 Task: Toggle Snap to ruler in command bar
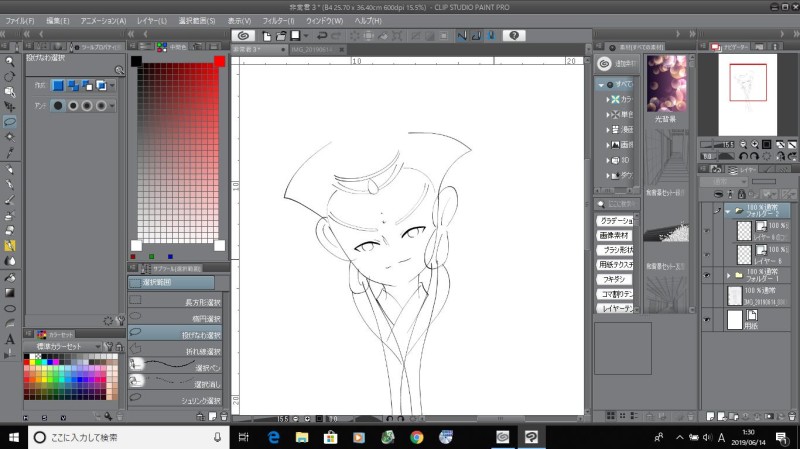pyautogui.click(x=462, y=36)
